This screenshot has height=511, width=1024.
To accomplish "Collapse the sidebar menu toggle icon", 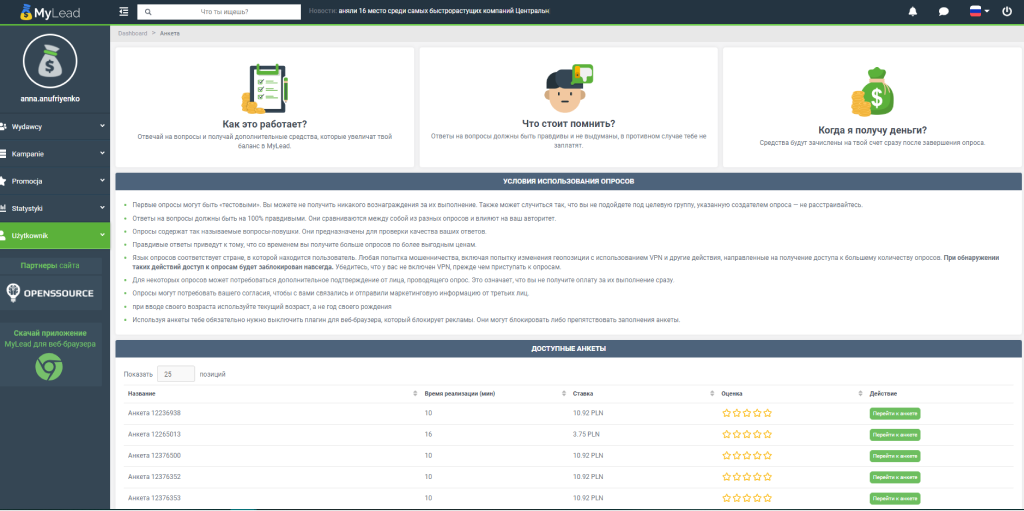I will [124, 11].
